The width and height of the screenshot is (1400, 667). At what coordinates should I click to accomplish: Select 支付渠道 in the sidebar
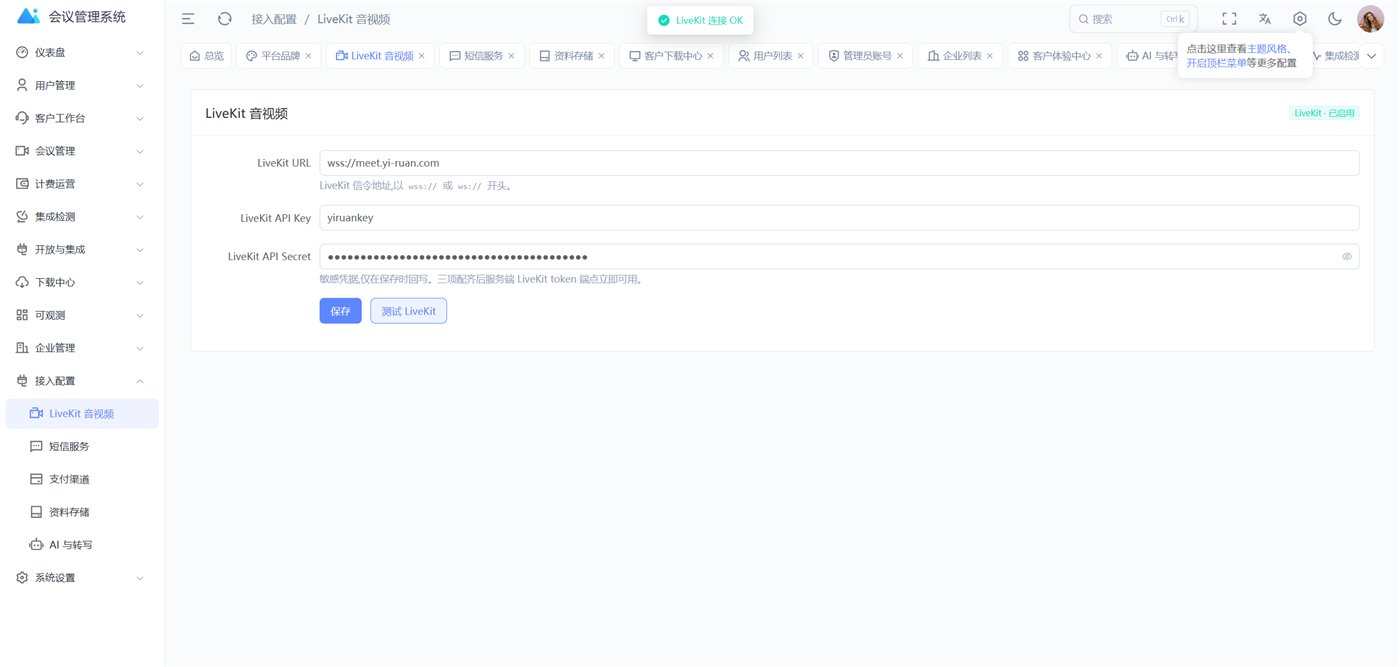pyautogui.click(x=82, y=479)
